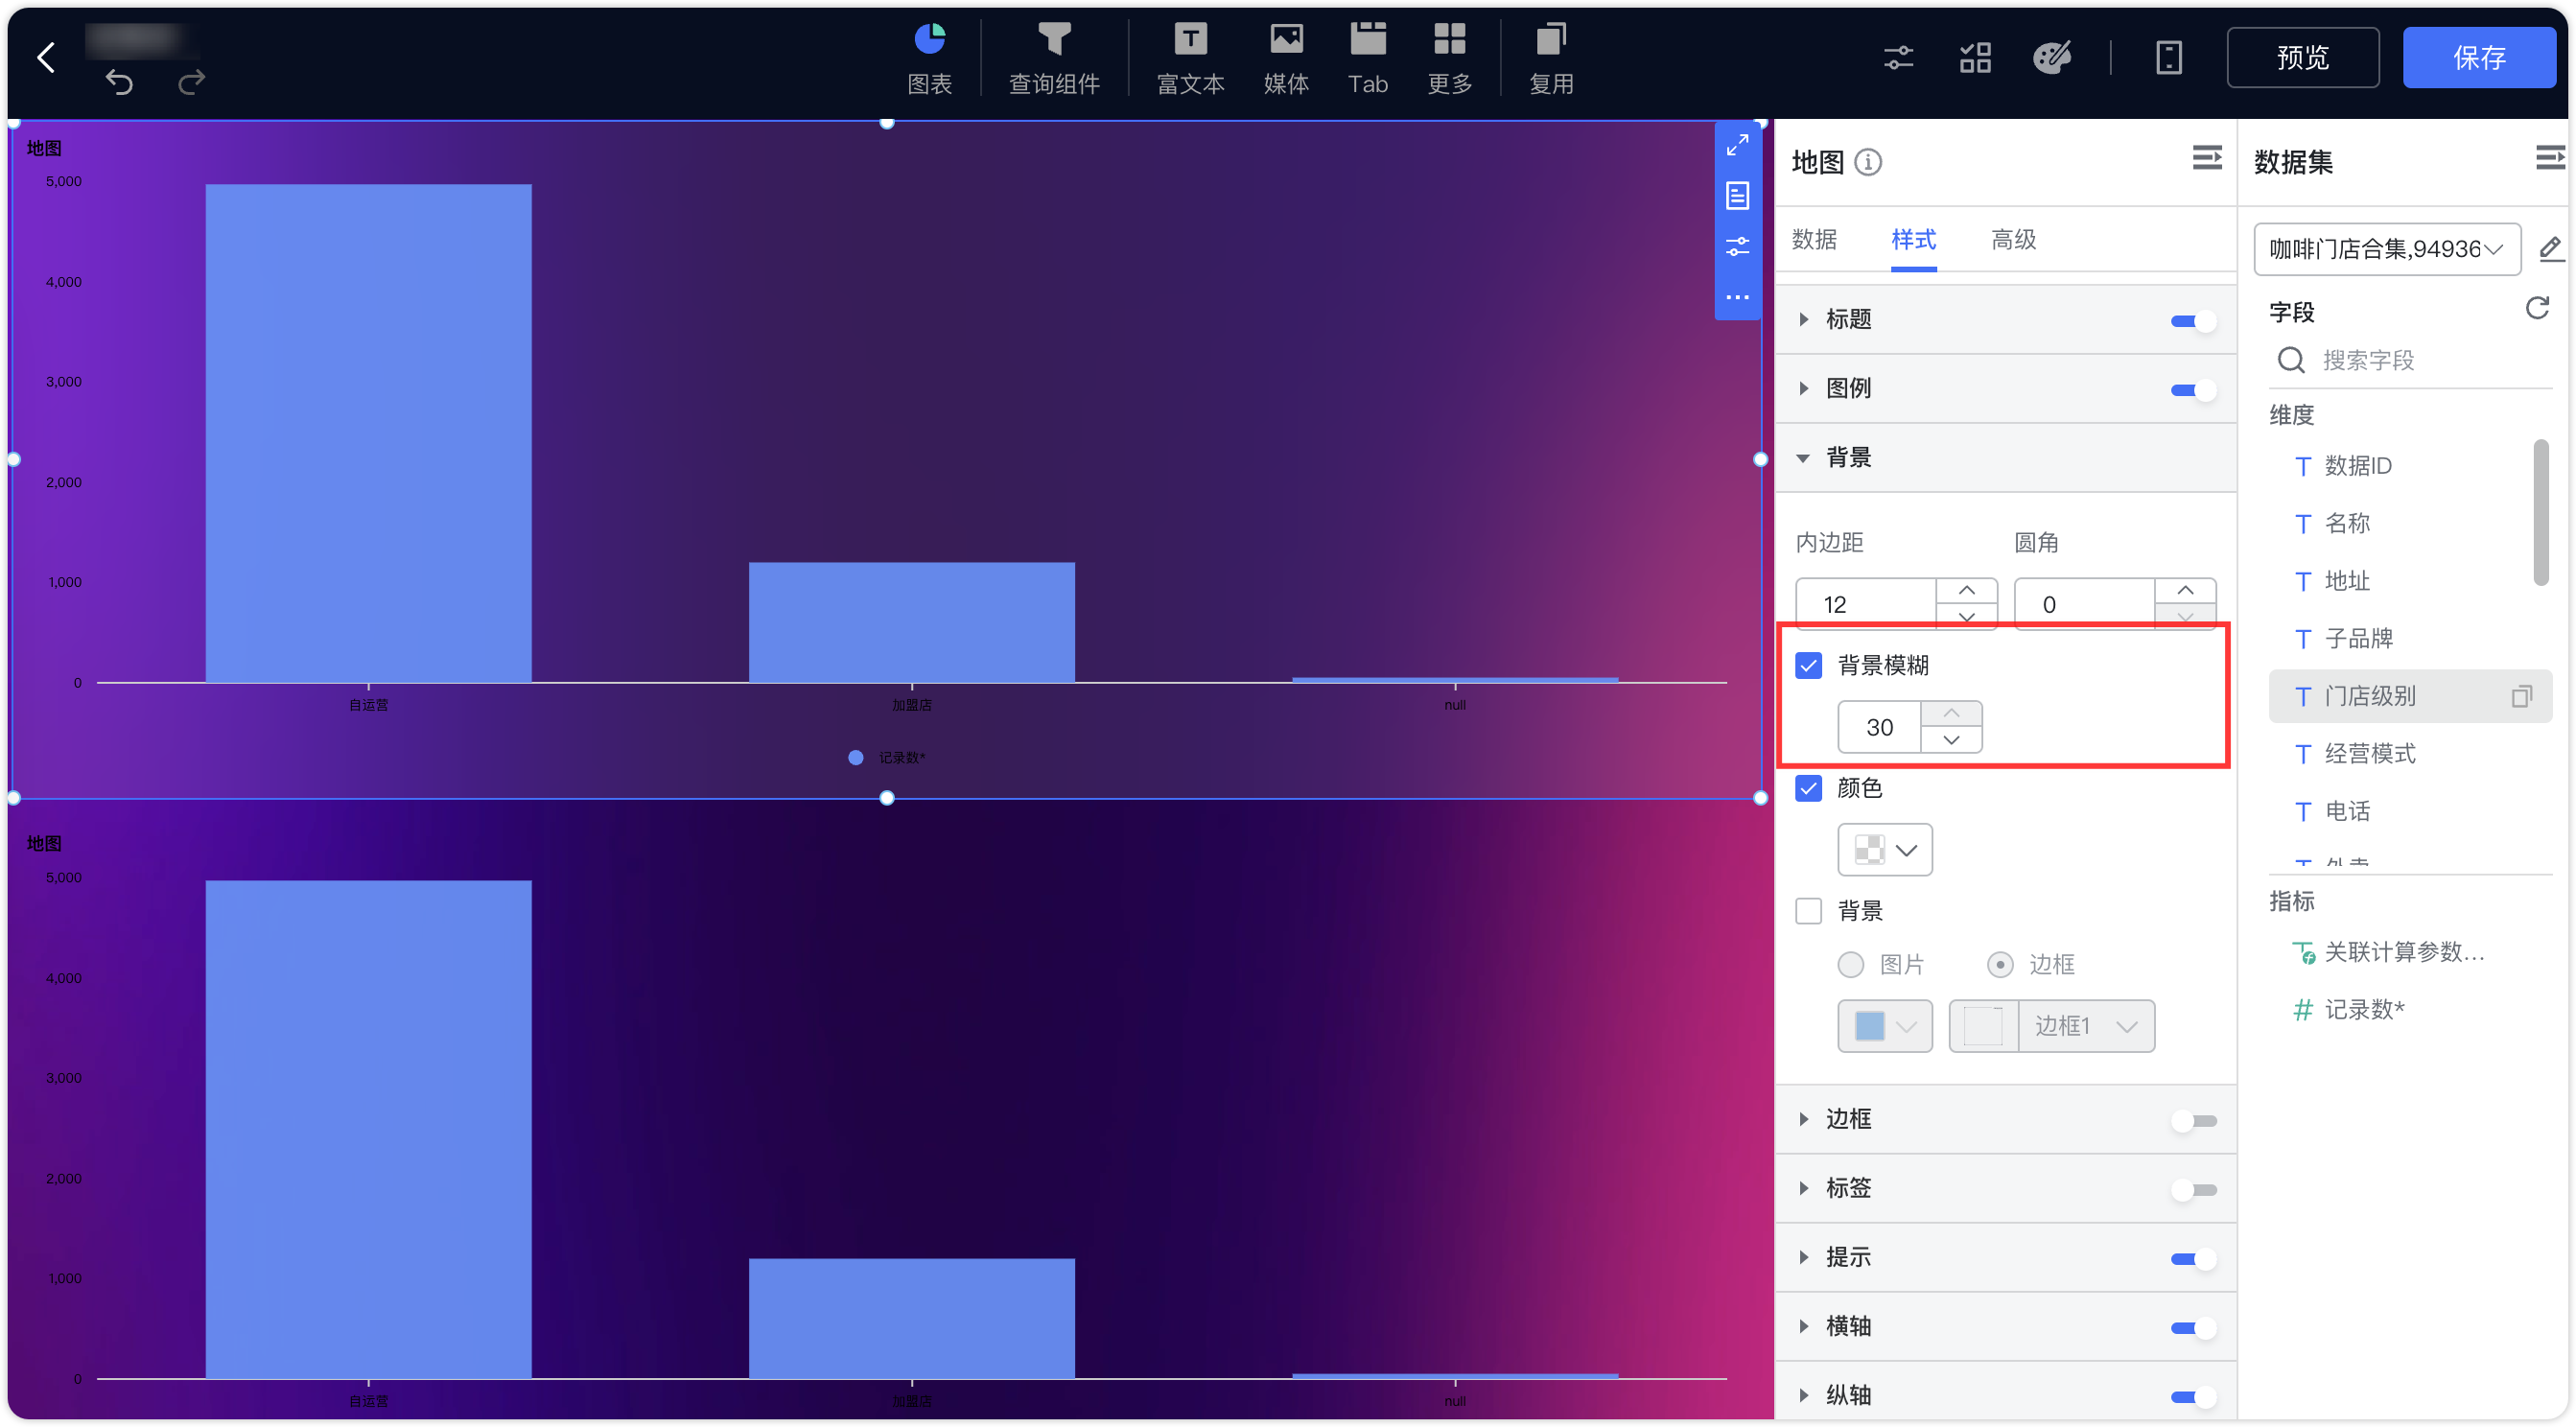Viewport: 2576px width, 1427px height.
Task: Select the 图片 radio button
Action: [1850, 964]
